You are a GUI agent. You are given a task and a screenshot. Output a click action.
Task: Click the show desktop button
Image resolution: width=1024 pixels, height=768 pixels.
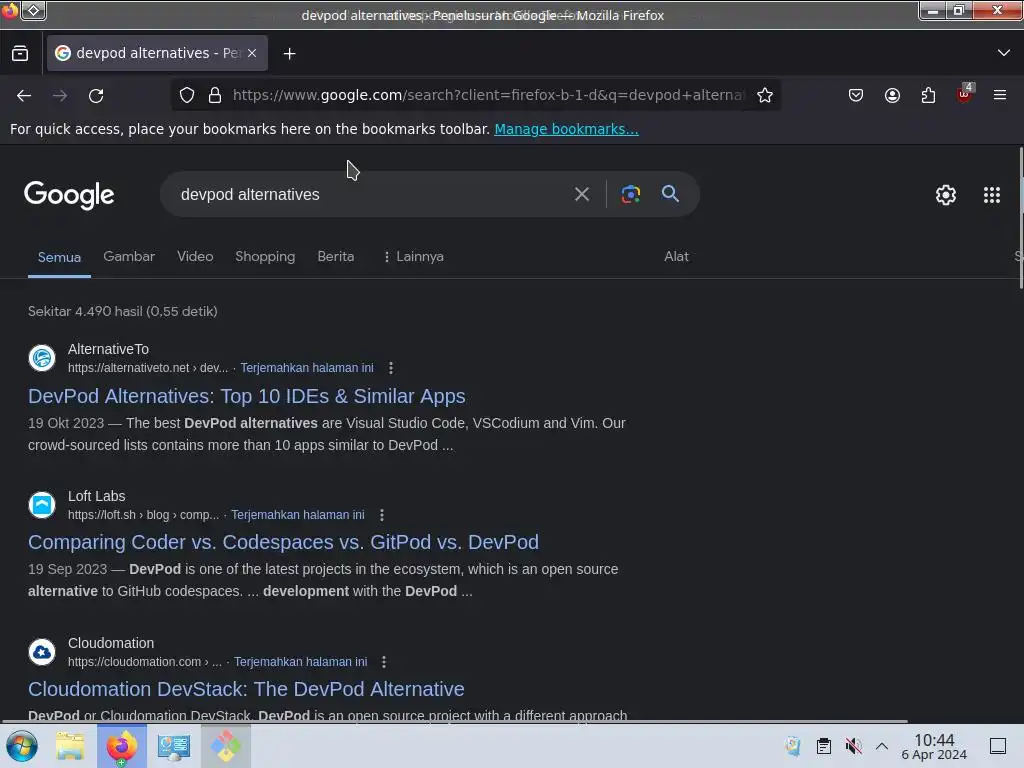click(x=997, y=746)
